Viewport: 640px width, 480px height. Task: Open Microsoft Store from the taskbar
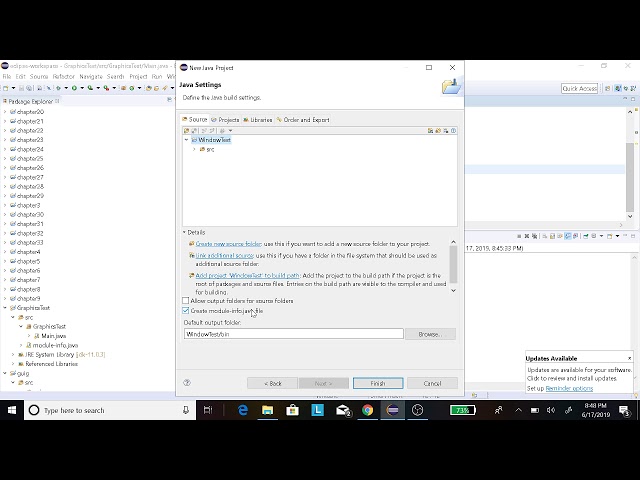pos(292,410)
